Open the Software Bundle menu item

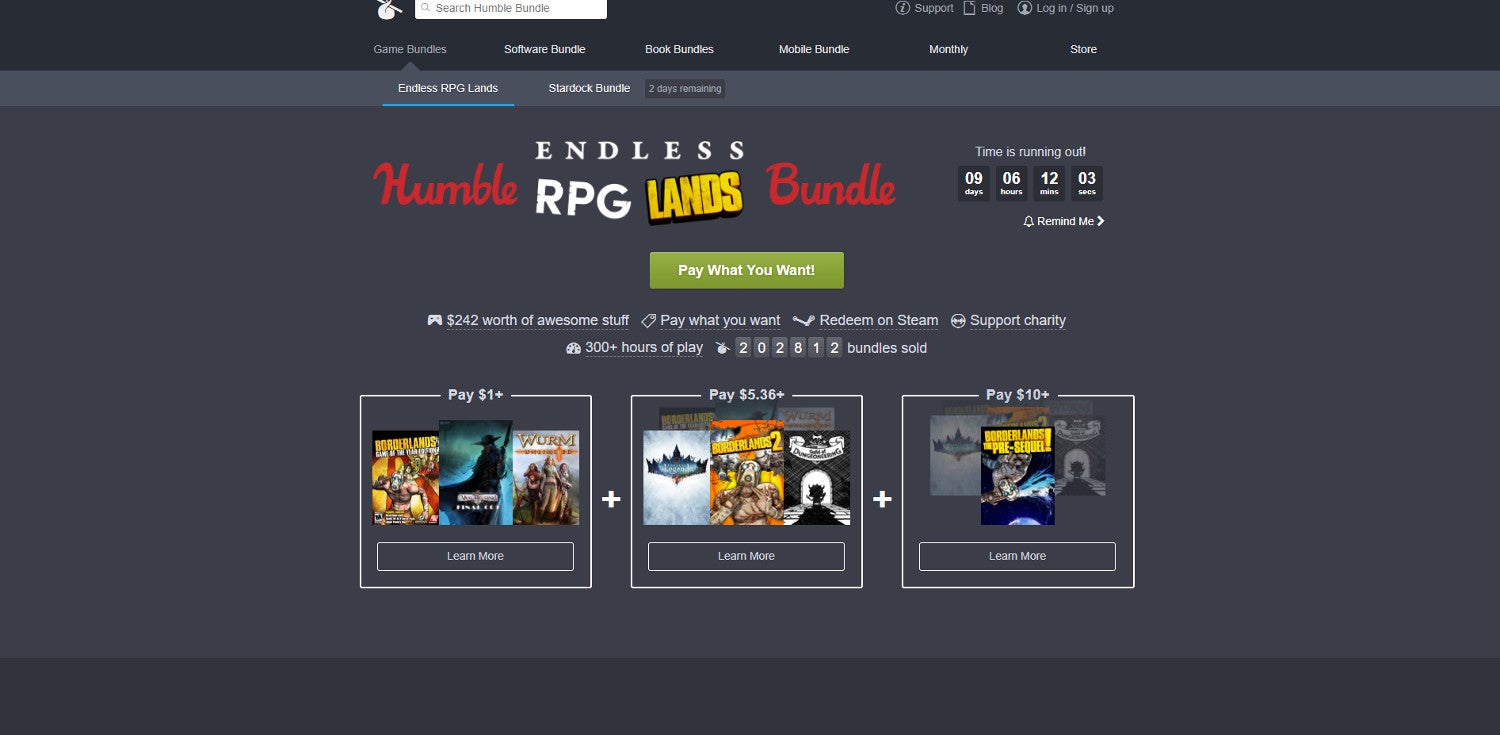(545, 49)
